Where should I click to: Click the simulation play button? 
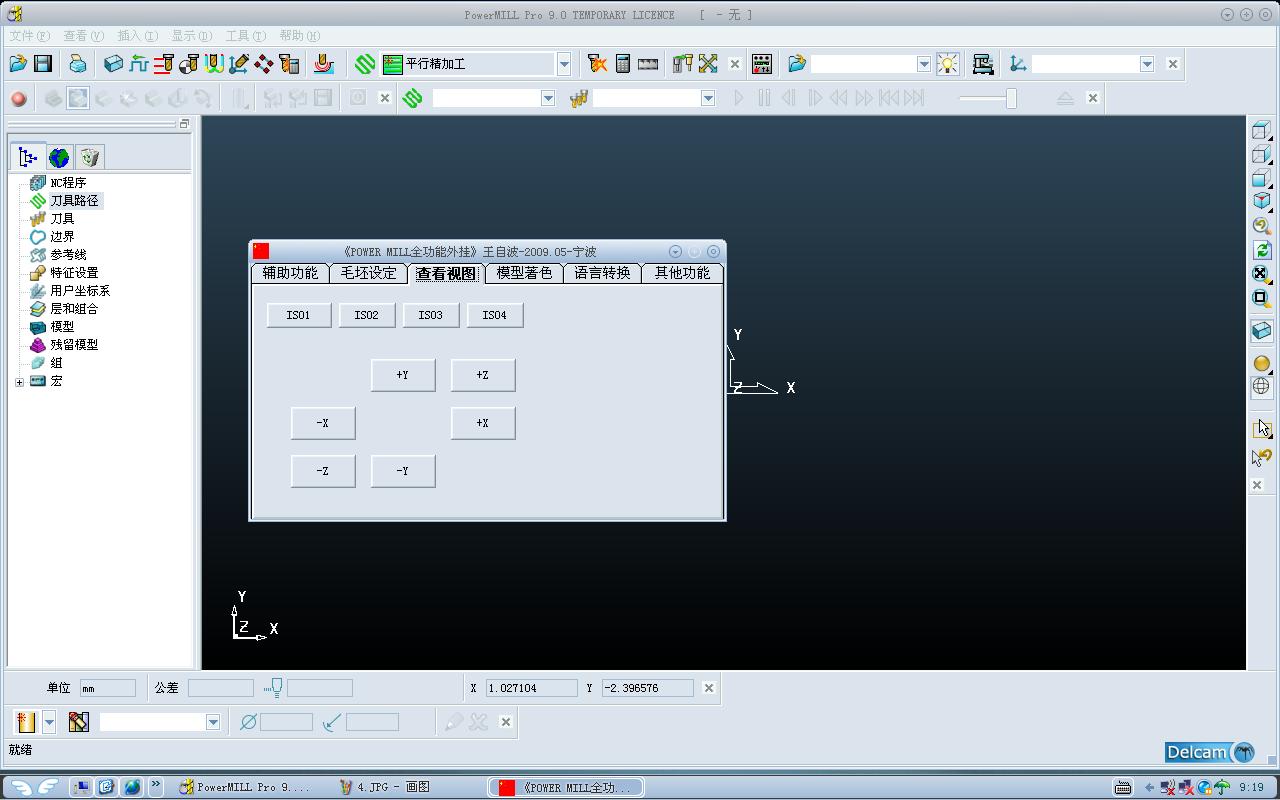pyautogui.click(x=739, y=98)
